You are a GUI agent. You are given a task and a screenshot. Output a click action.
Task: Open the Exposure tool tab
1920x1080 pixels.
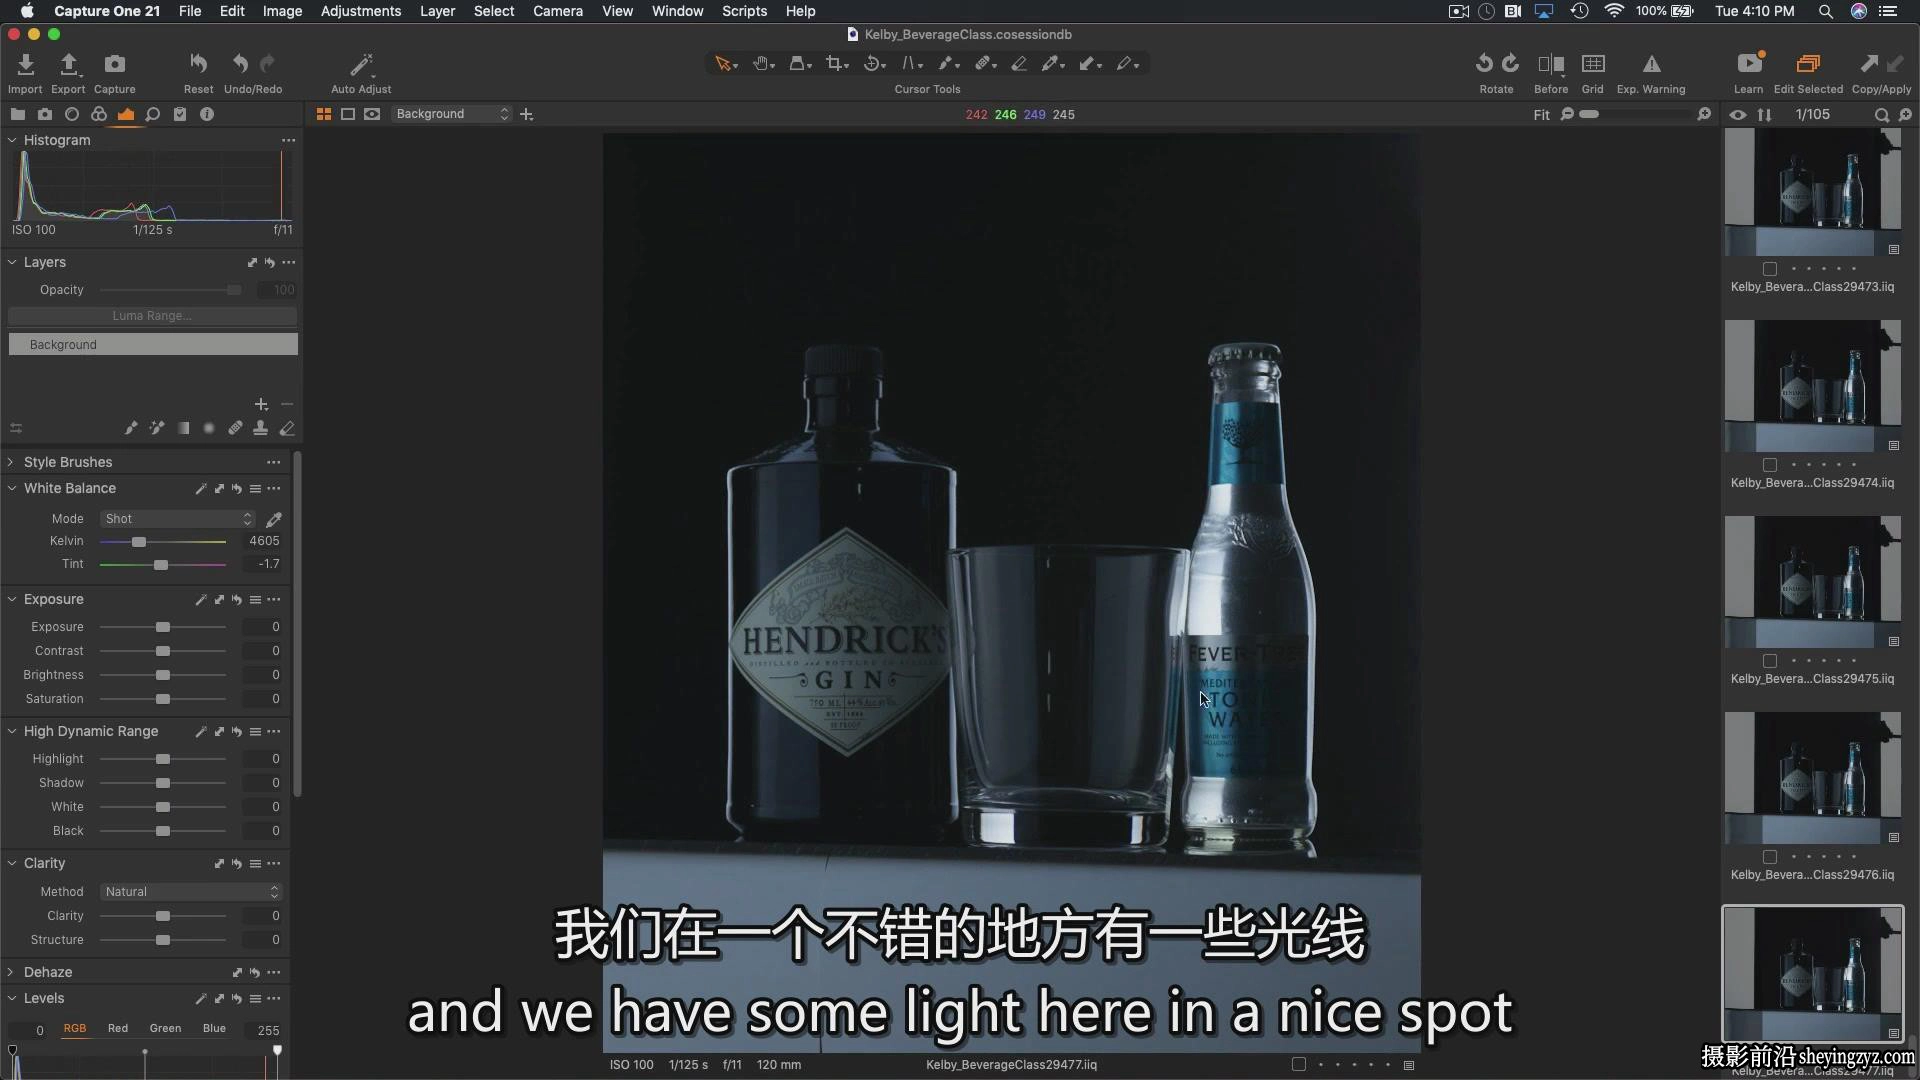126,114
